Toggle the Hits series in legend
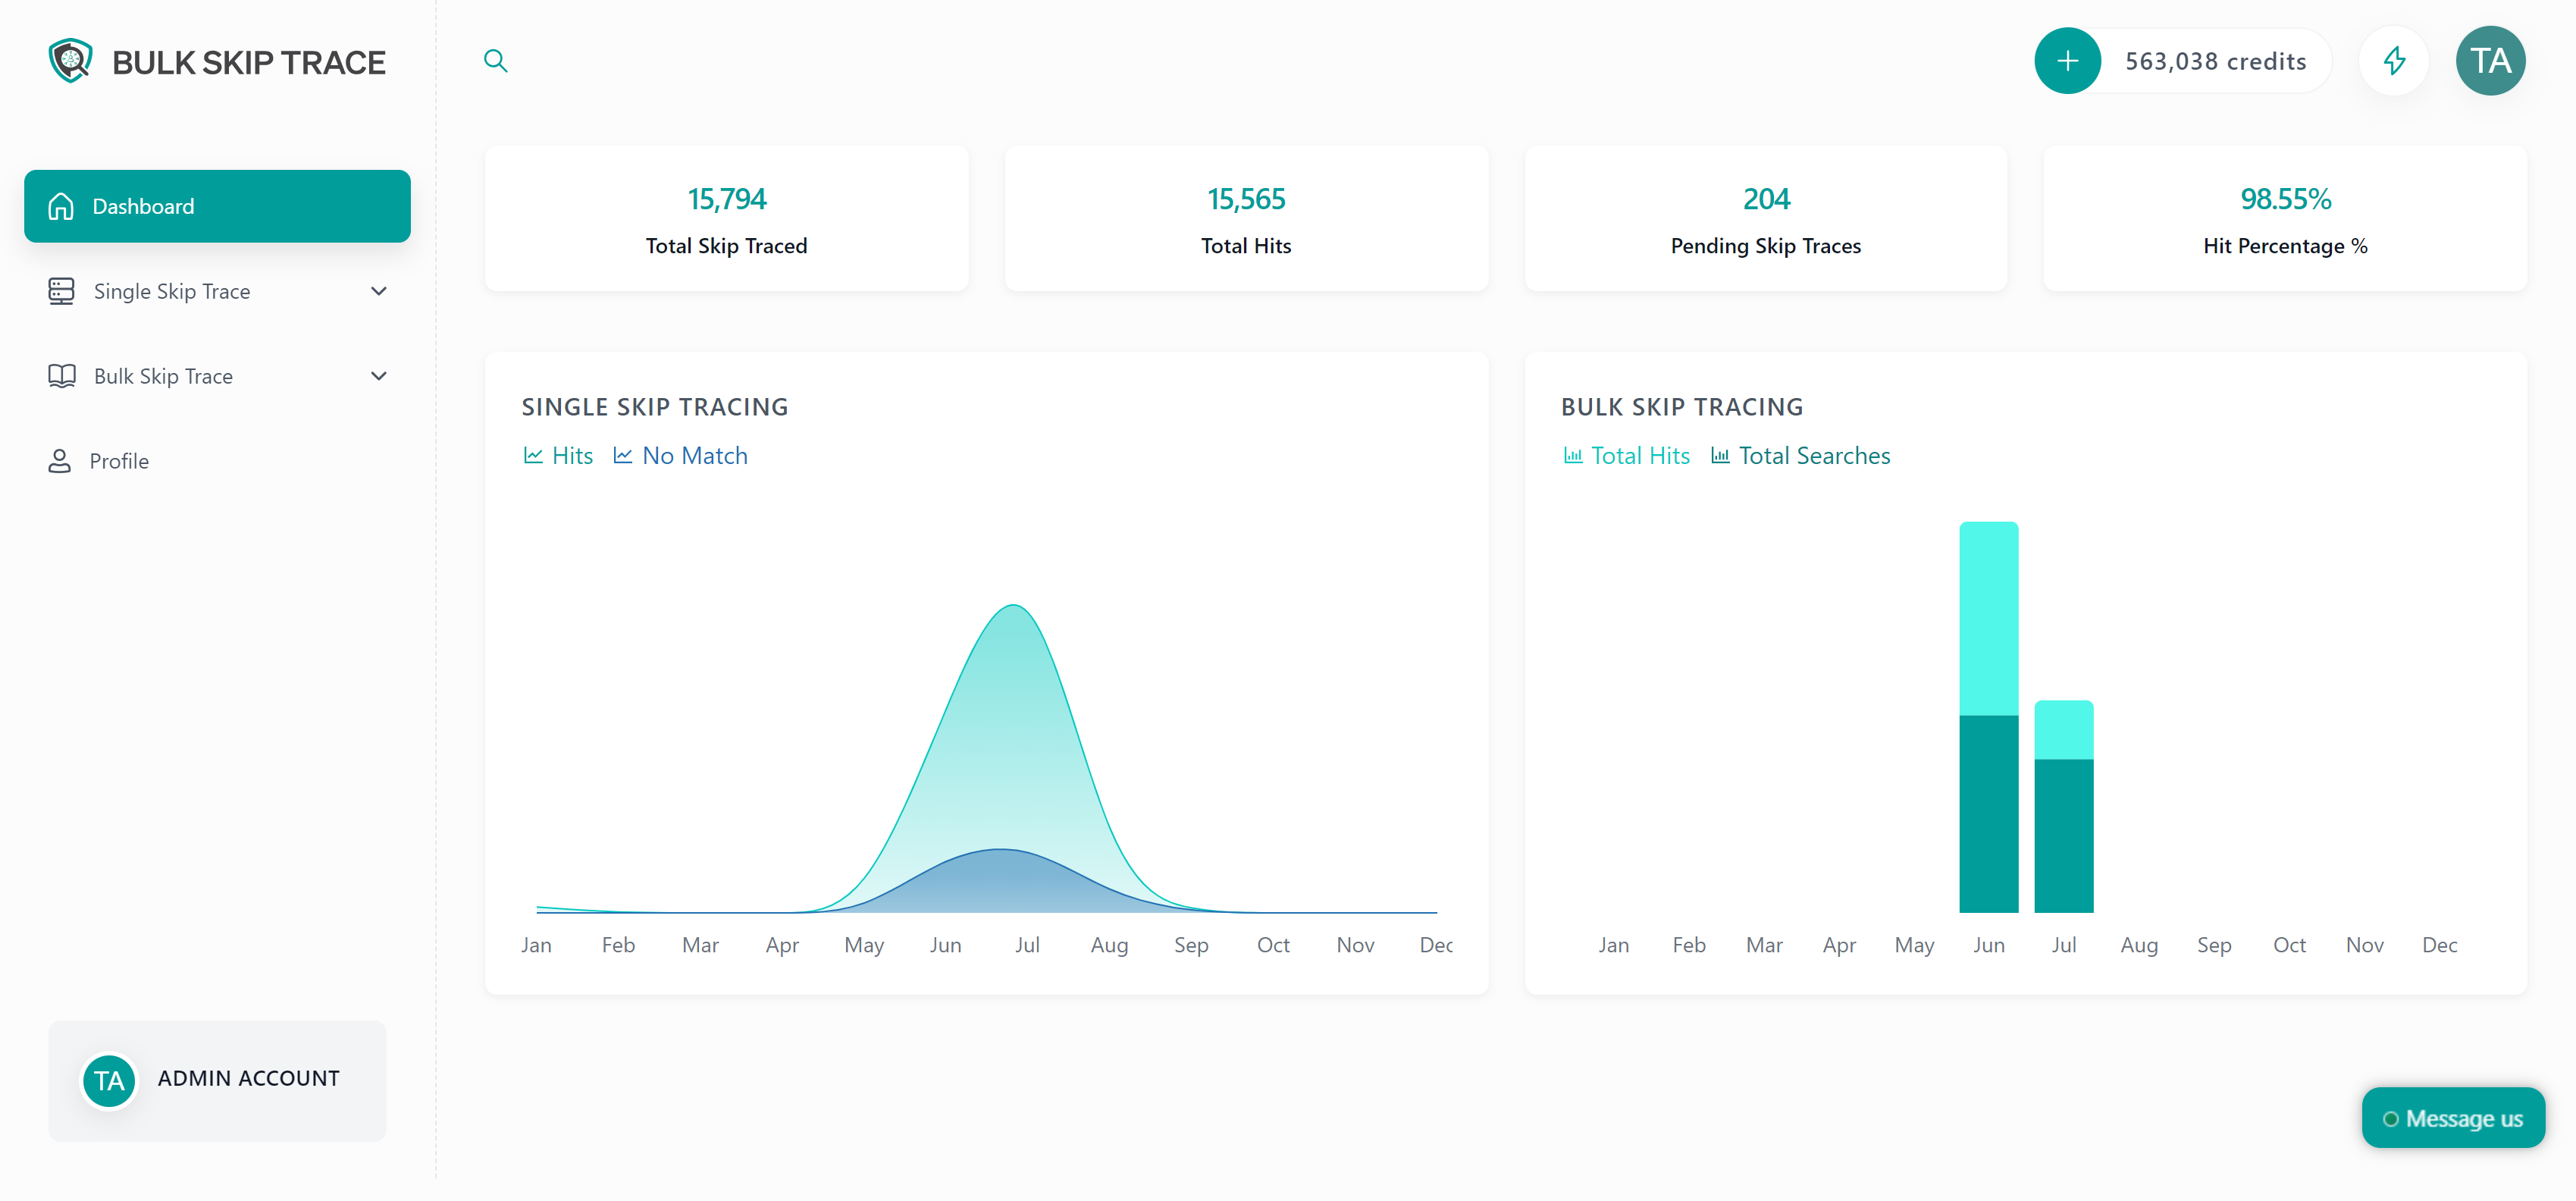The width and height of the screenshot is (2576, 1201). pos(558,456)
